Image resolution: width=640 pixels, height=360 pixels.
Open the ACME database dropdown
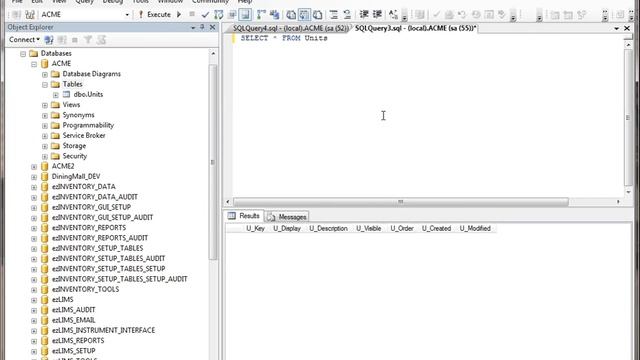[127, 15]
